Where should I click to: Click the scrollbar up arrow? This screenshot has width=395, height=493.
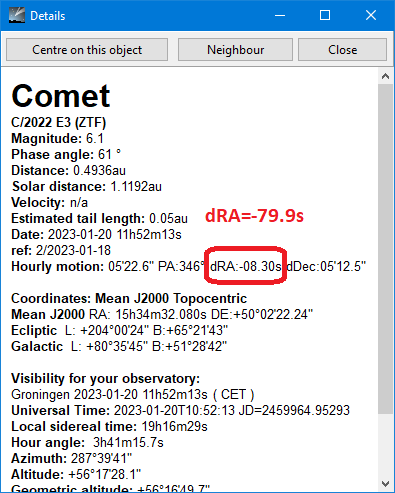(x=385, y=76)
